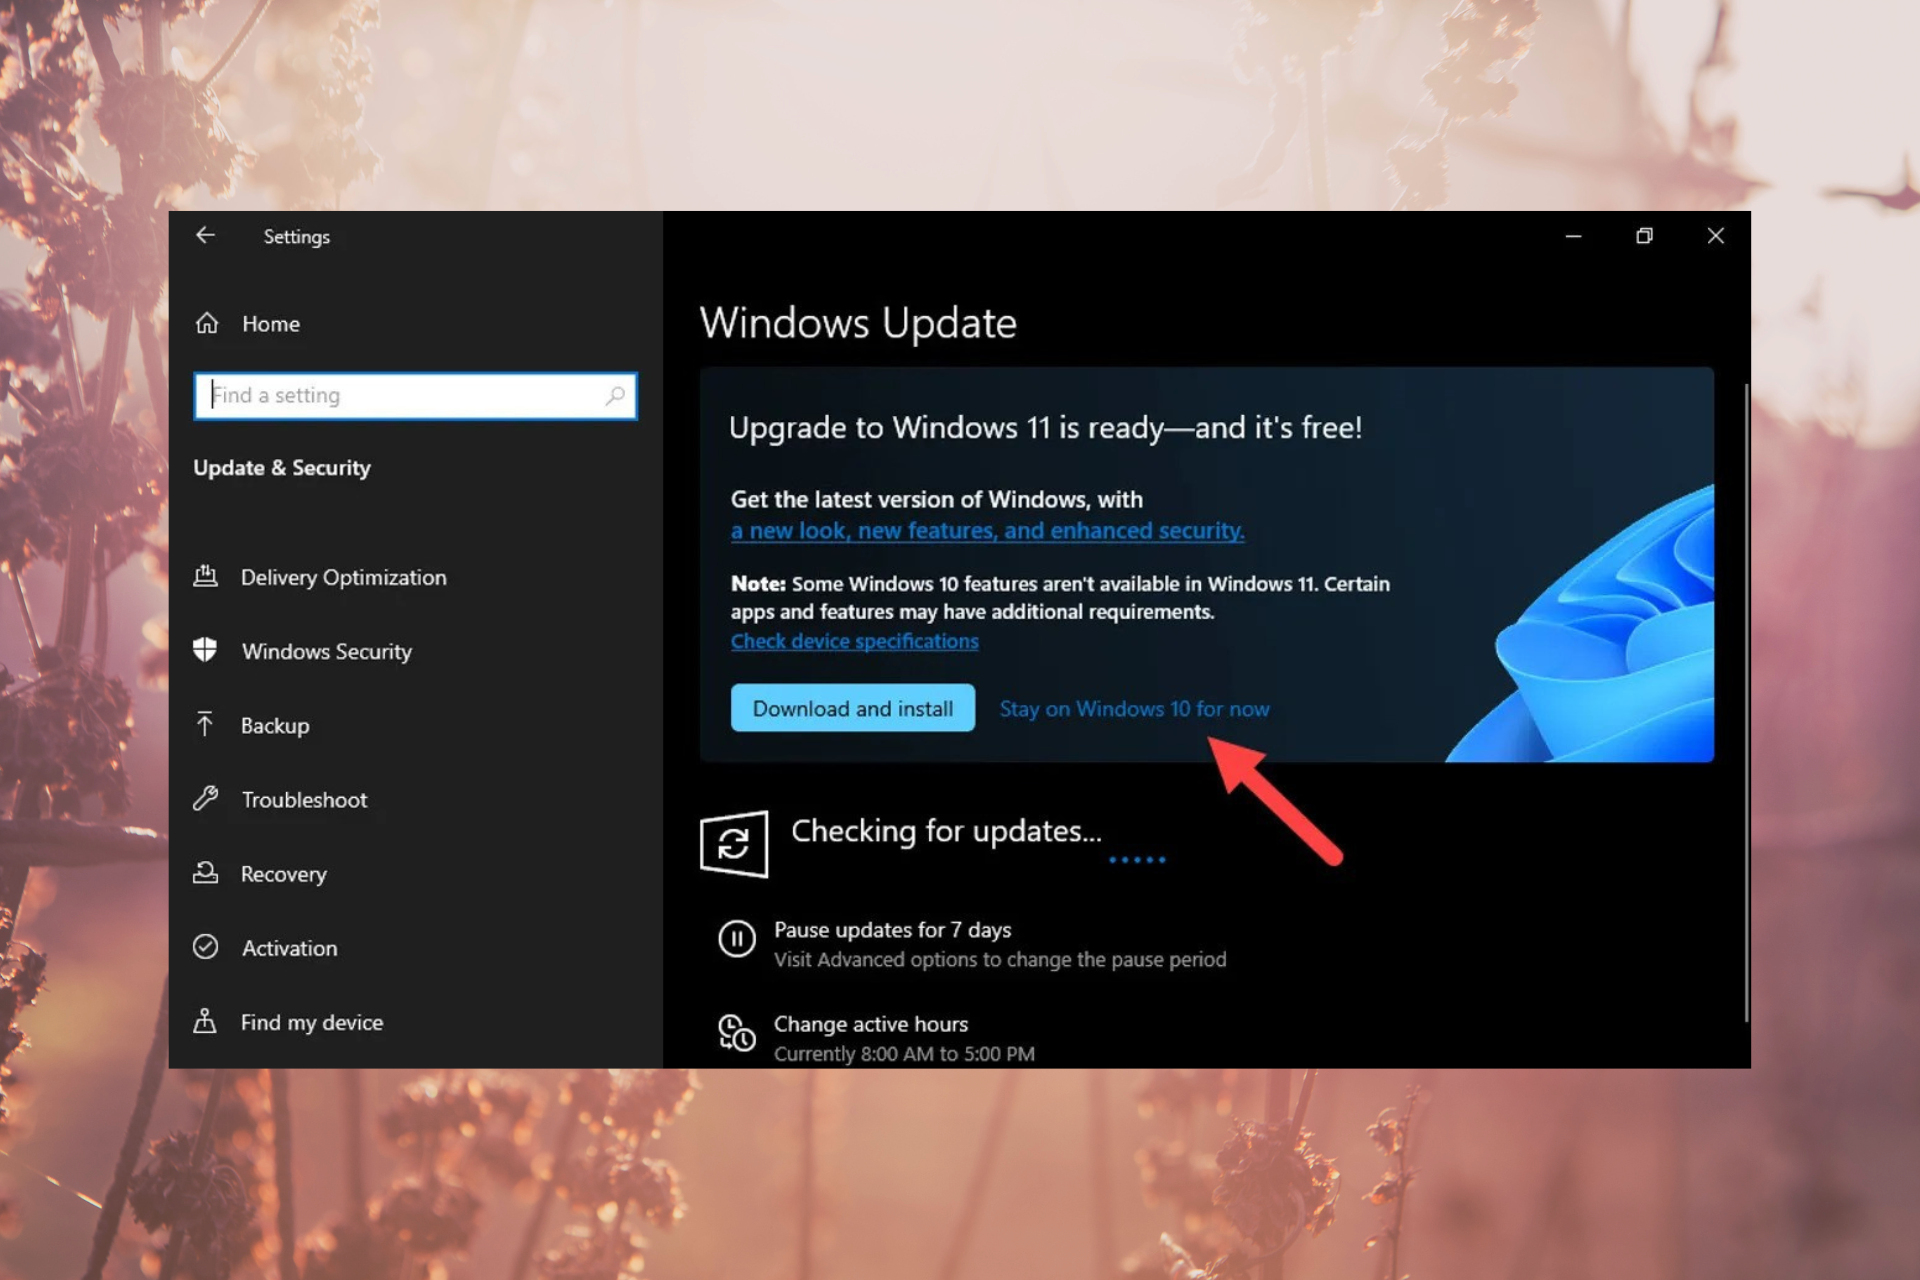The width and height of the screenshot is (1920, 1280).
Task: Click the back arrow in Settings
Action: click(x=205, y=235)
